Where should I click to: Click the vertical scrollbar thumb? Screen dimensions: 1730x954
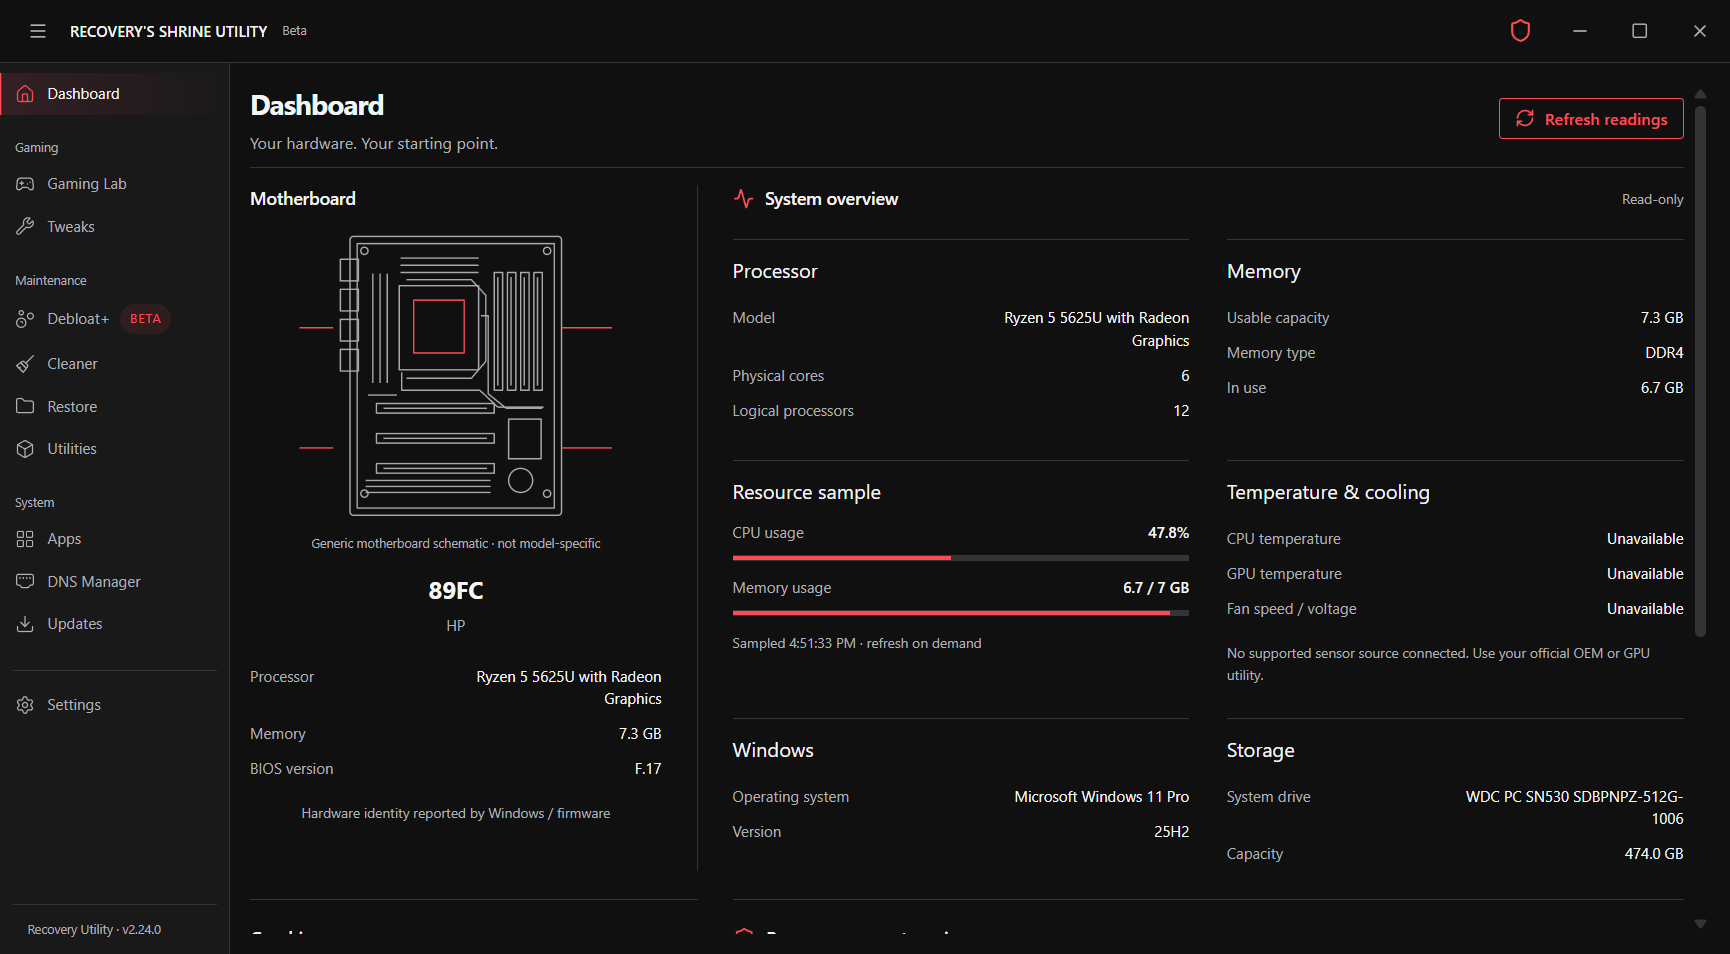coord(1700,370)
